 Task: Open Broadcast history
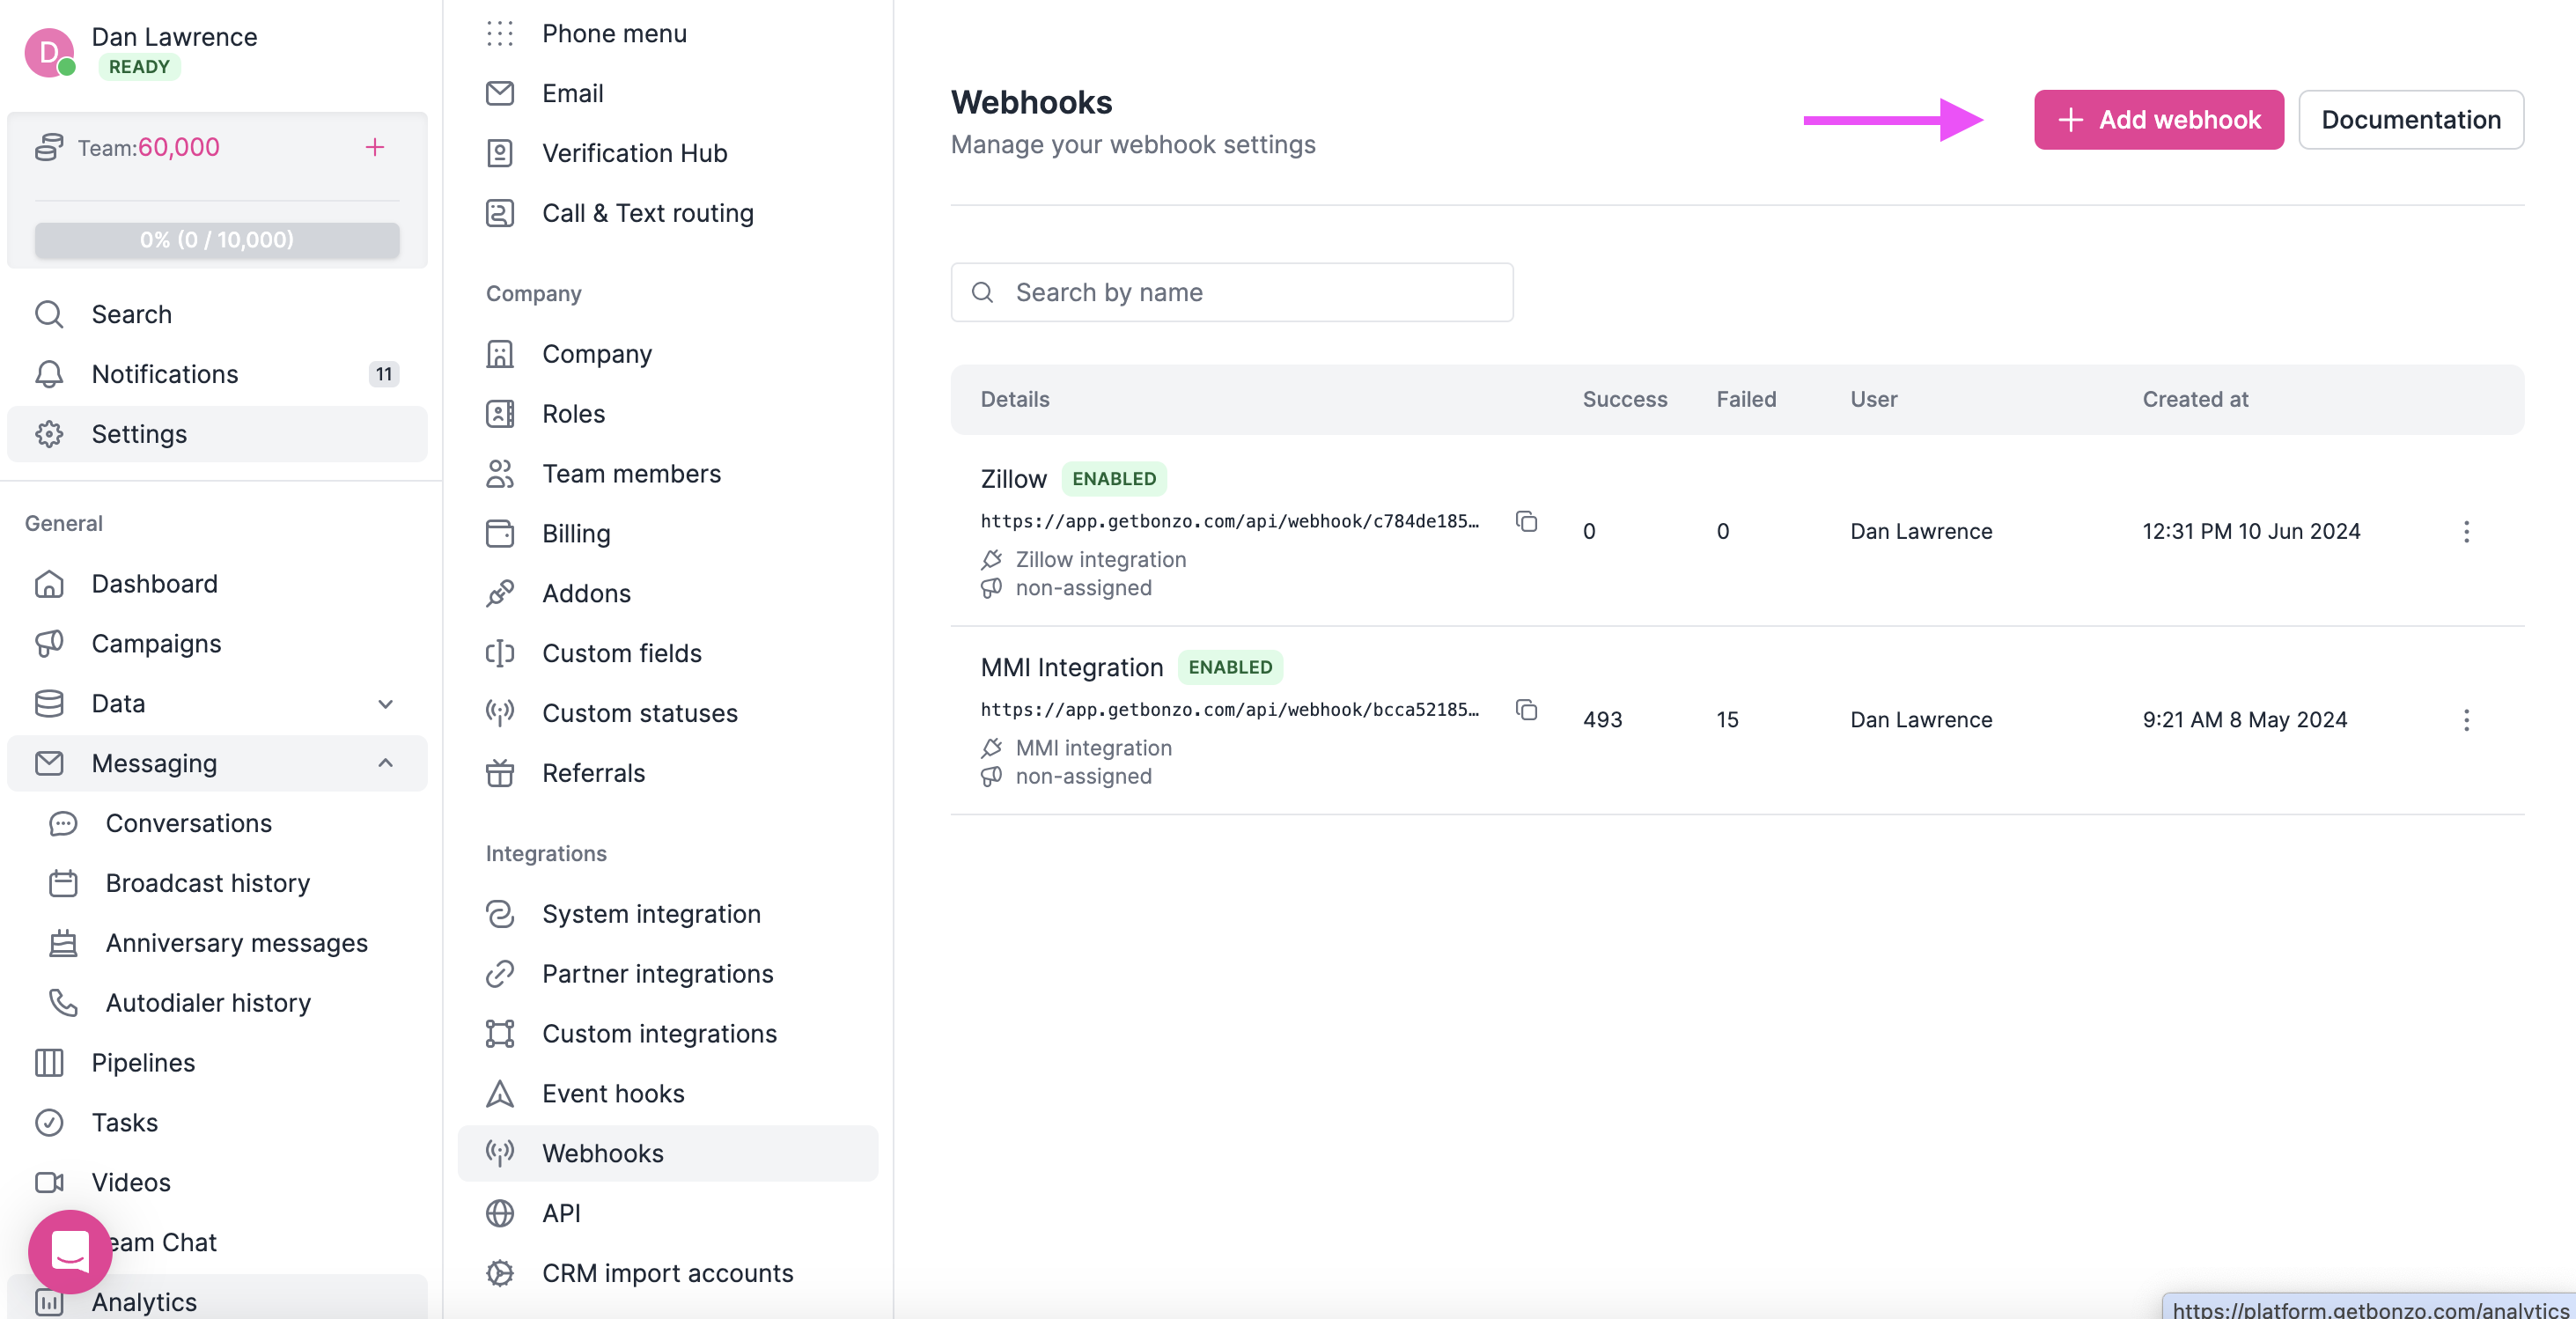click(x=206, y=883)
